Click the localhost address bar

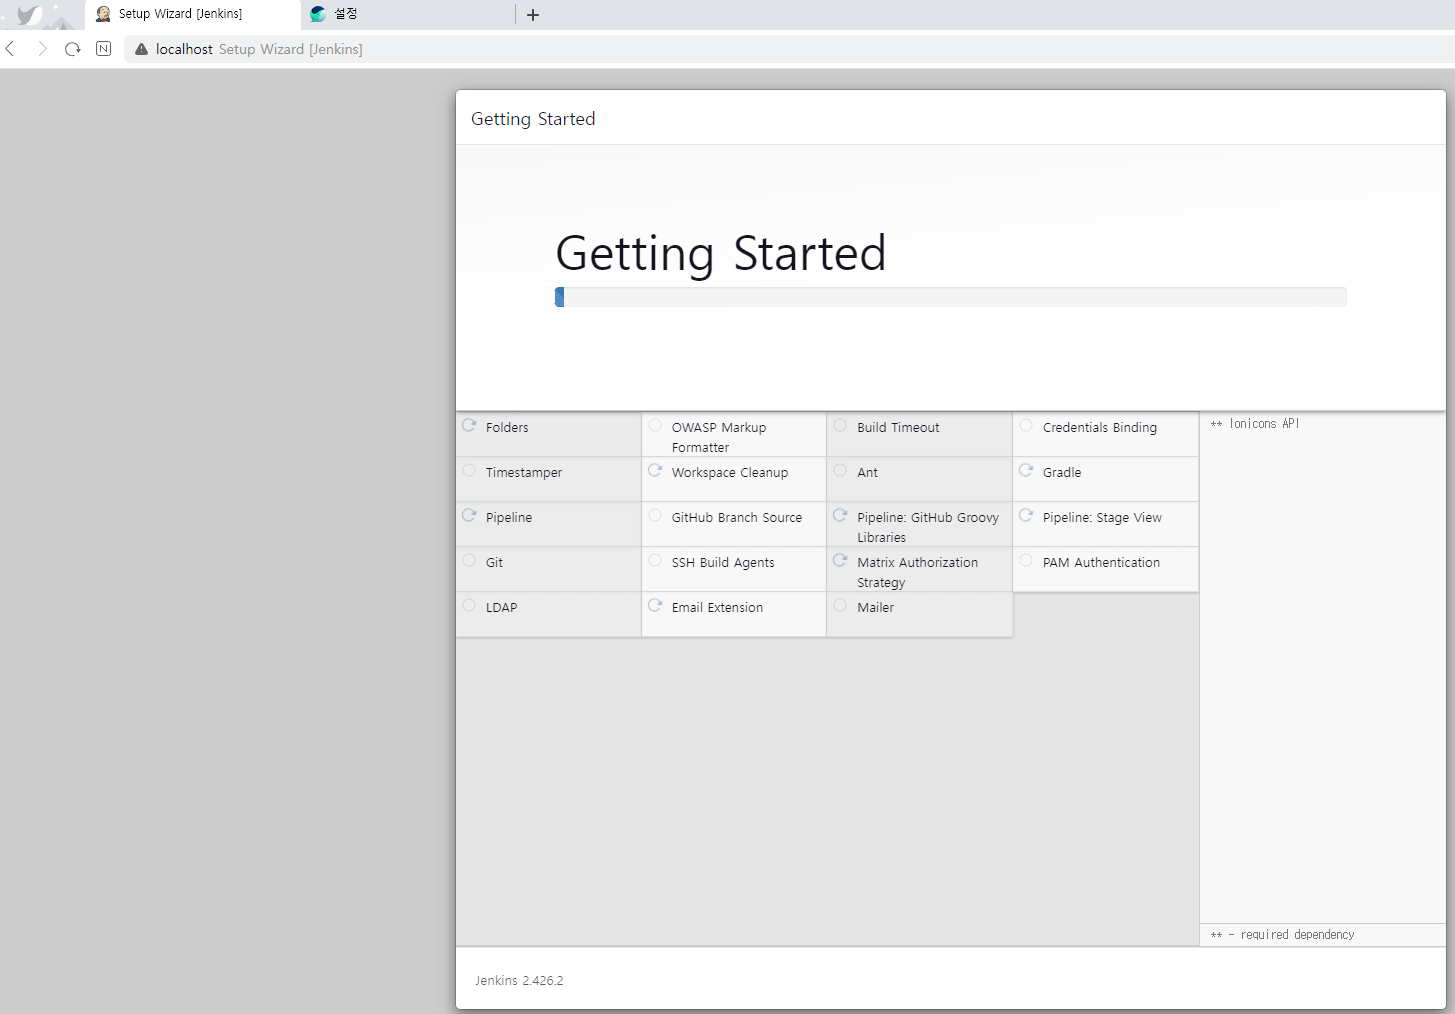point(789,49)
